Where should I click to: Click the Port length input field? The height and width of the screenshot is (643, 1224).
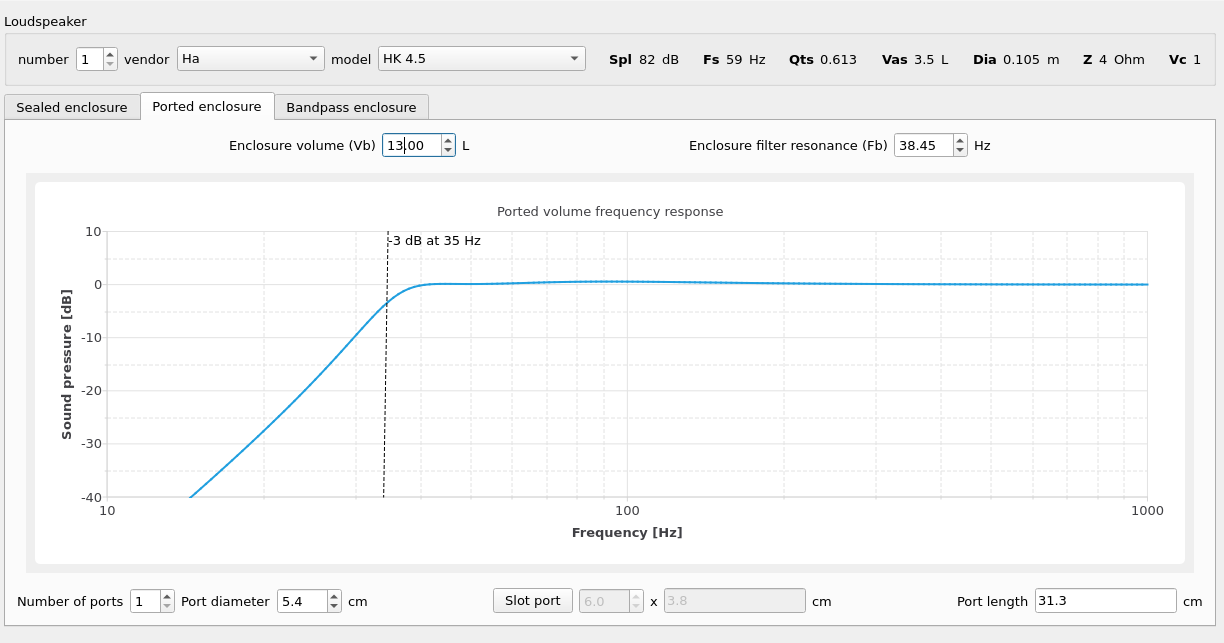tap(1105, 602)
